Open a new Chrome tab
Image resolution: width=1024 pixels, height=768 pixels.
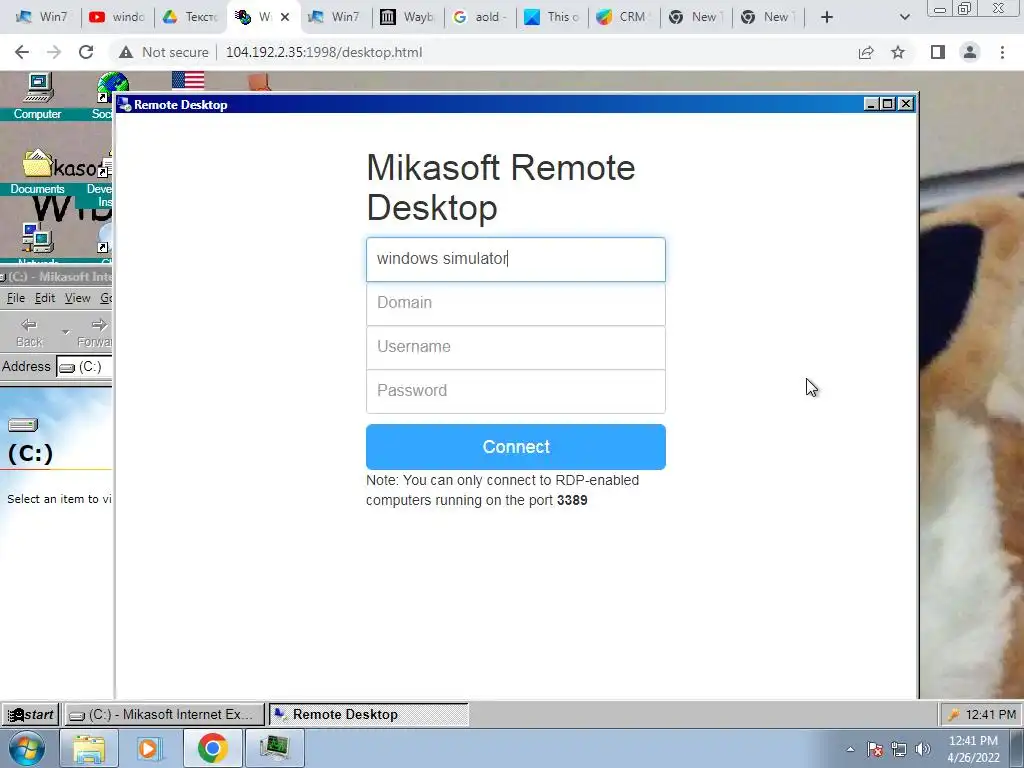point(827,17)
